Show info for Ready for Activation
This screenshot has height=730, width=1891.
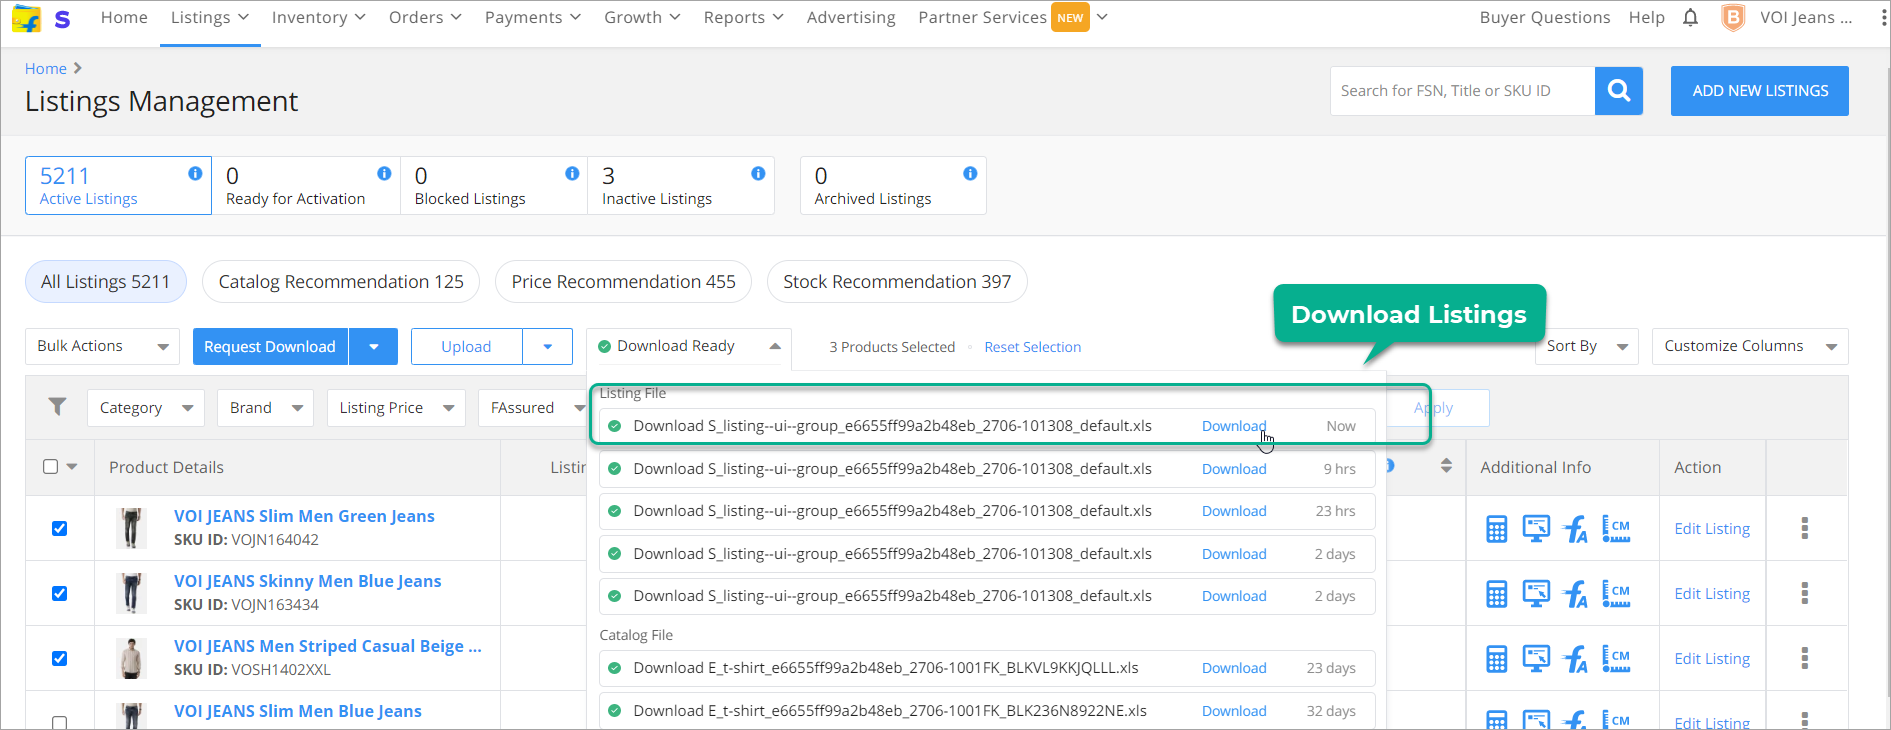[x=384, y=173]
